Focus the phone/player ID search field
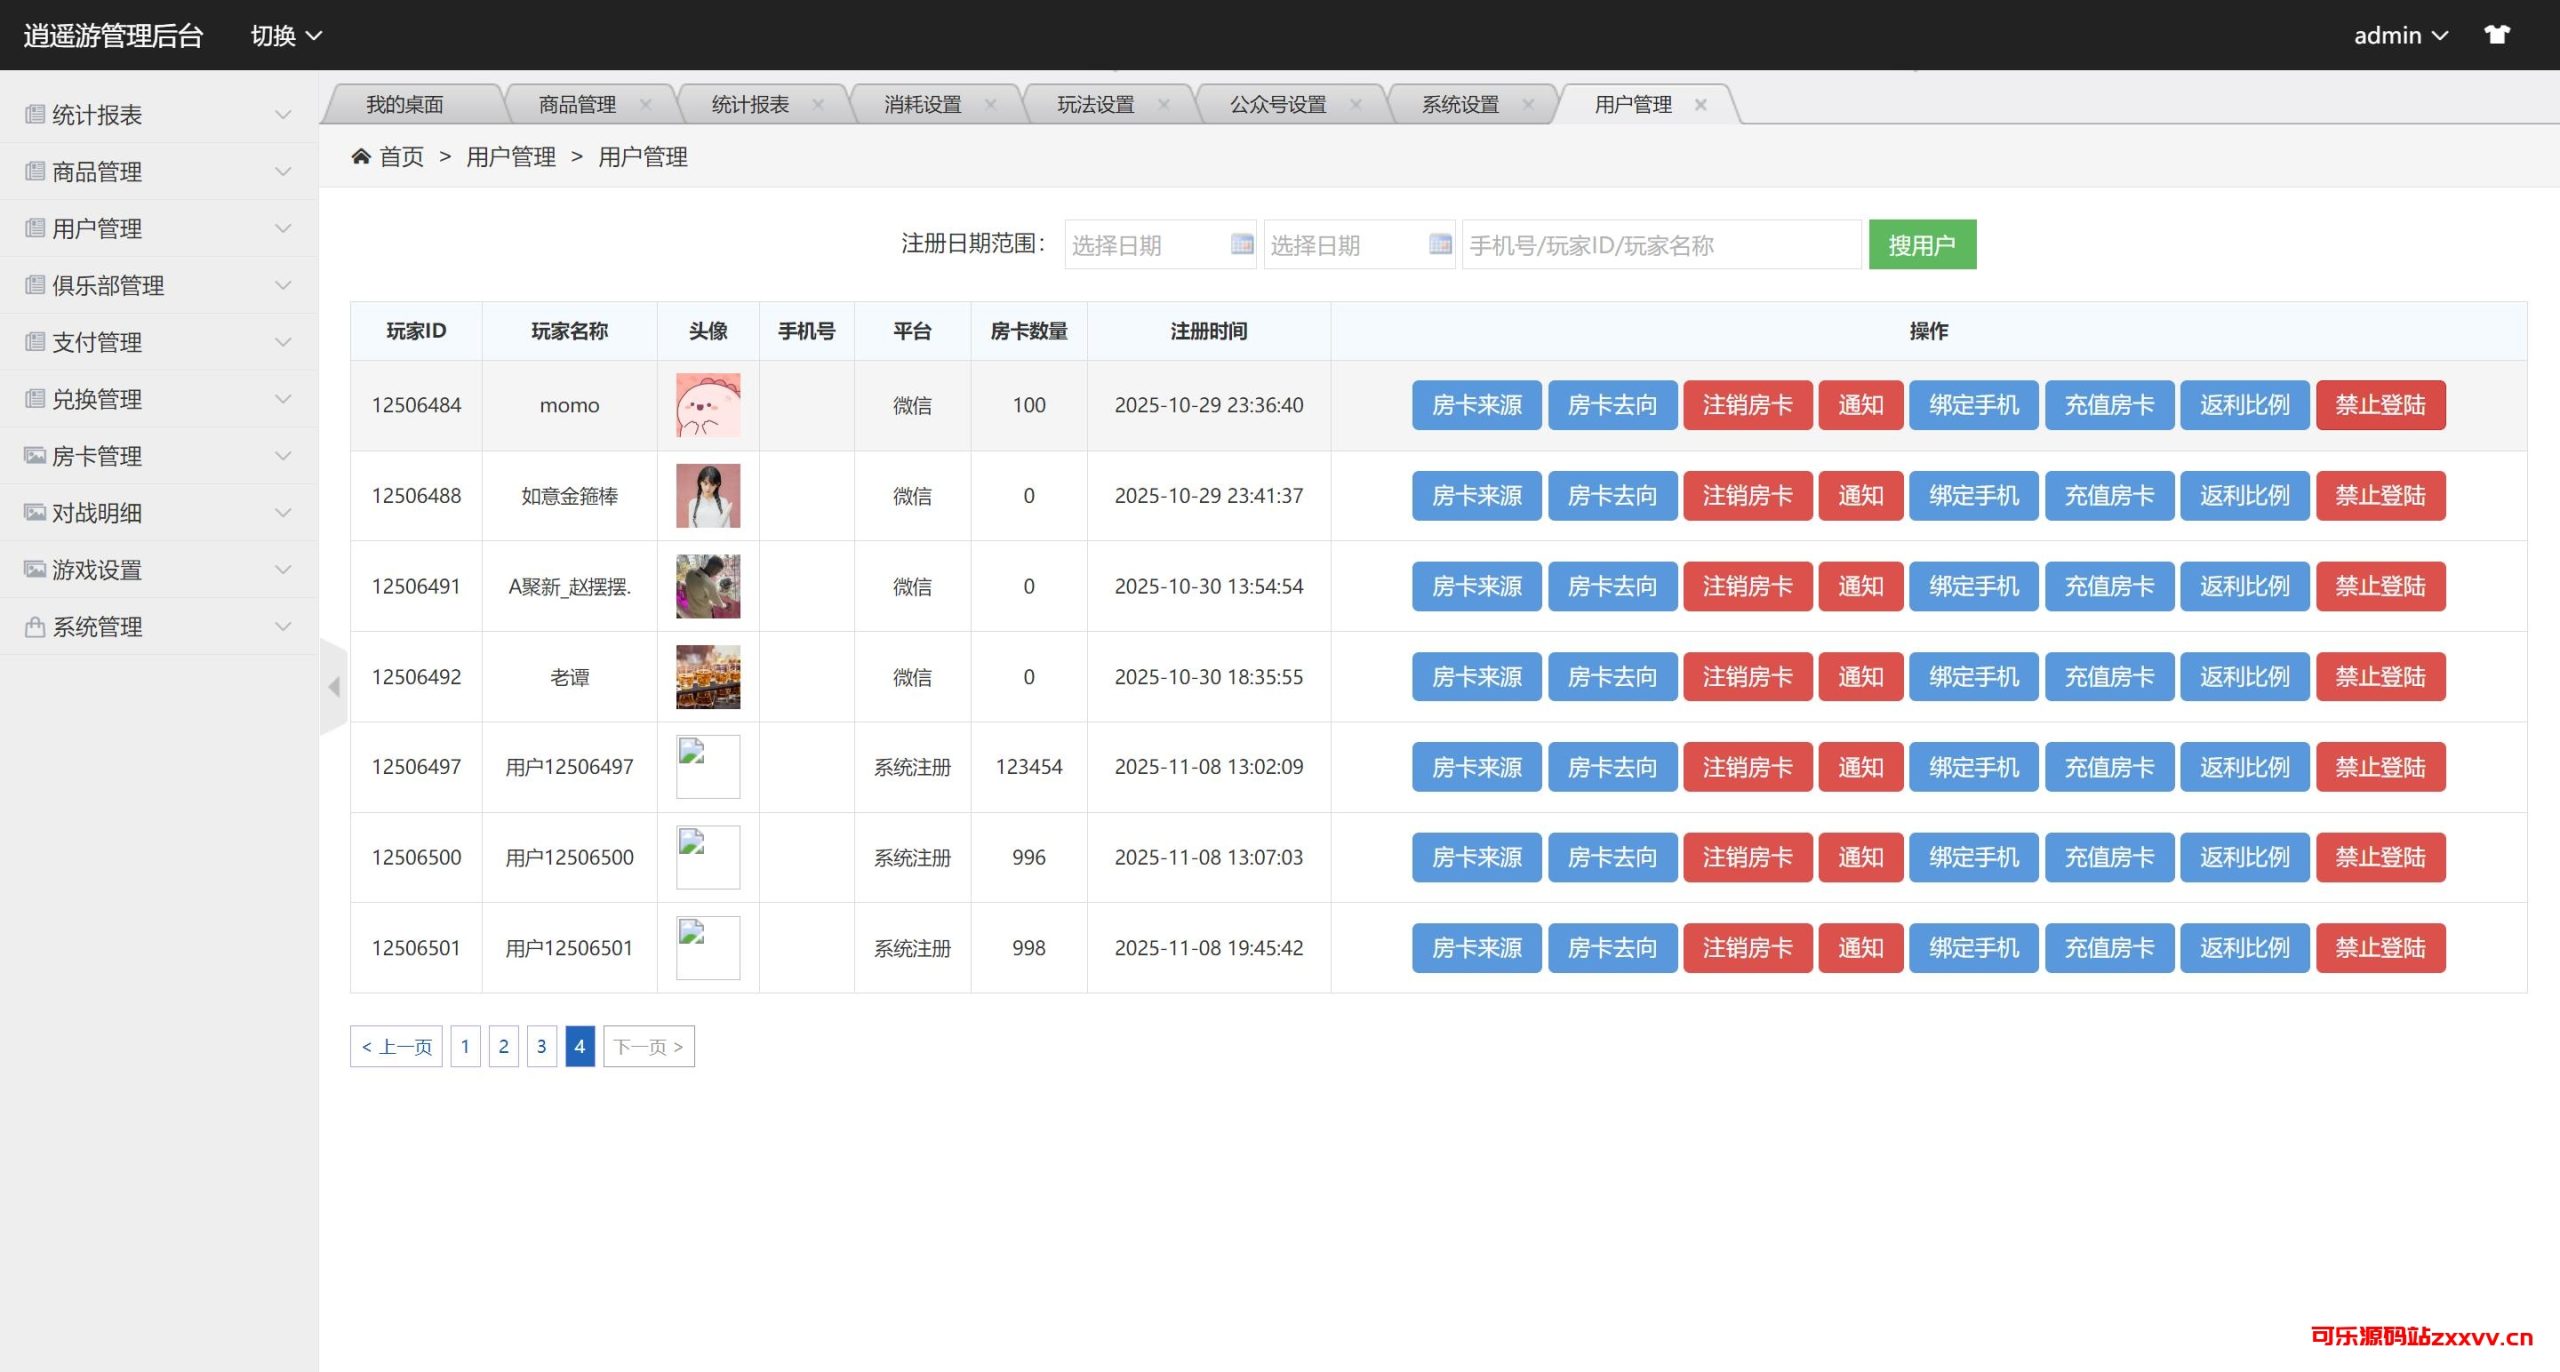This screenshot has width=2560, height=1372. coord(1660,245)
